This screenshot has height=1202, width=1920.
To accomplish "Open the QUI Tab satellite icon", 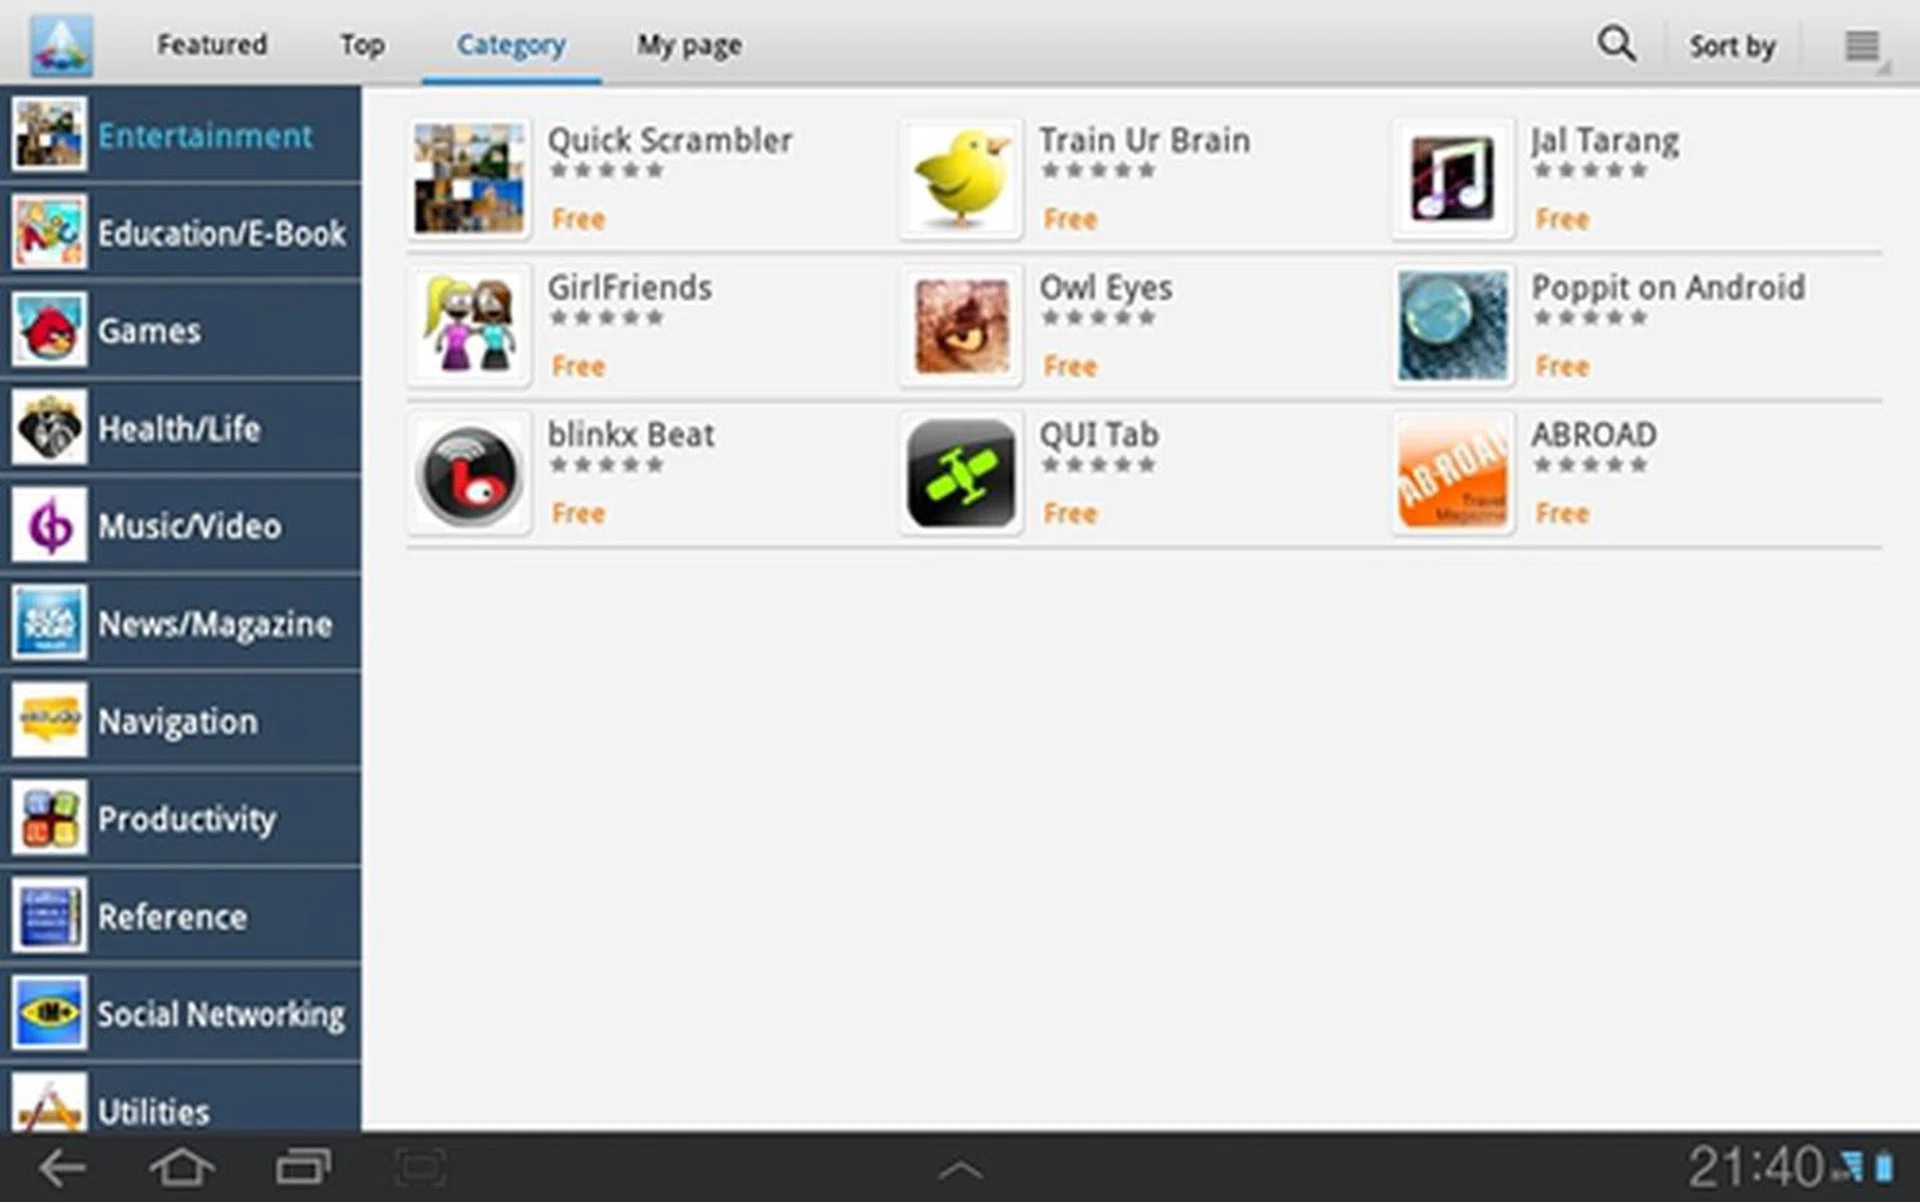I will [960, 473].
